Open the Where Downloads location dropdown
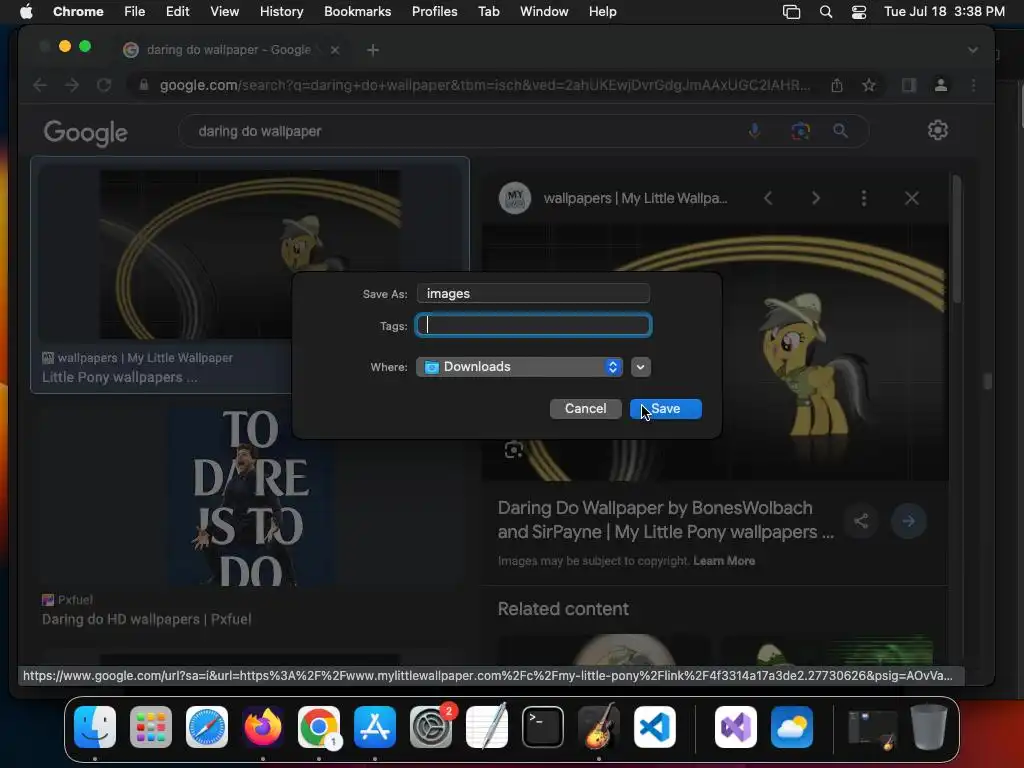The height and width of the screenshot is (768, 1024). pos(519,367)
